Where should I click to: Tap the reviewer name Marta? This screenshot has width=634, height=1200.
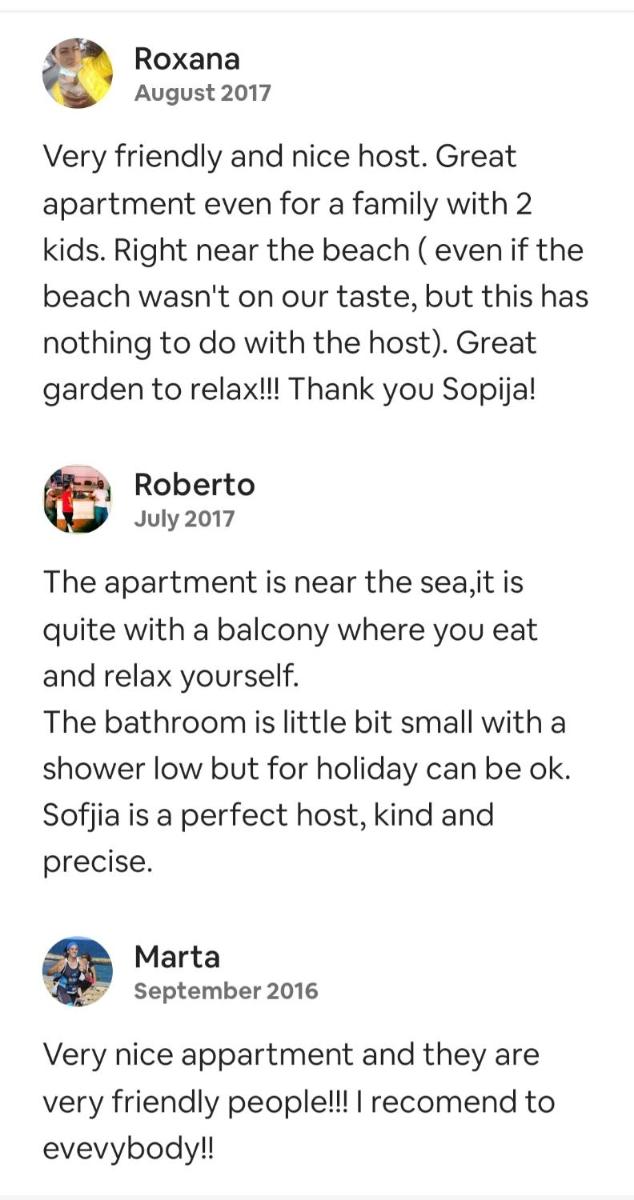click(x=176, y=956)
